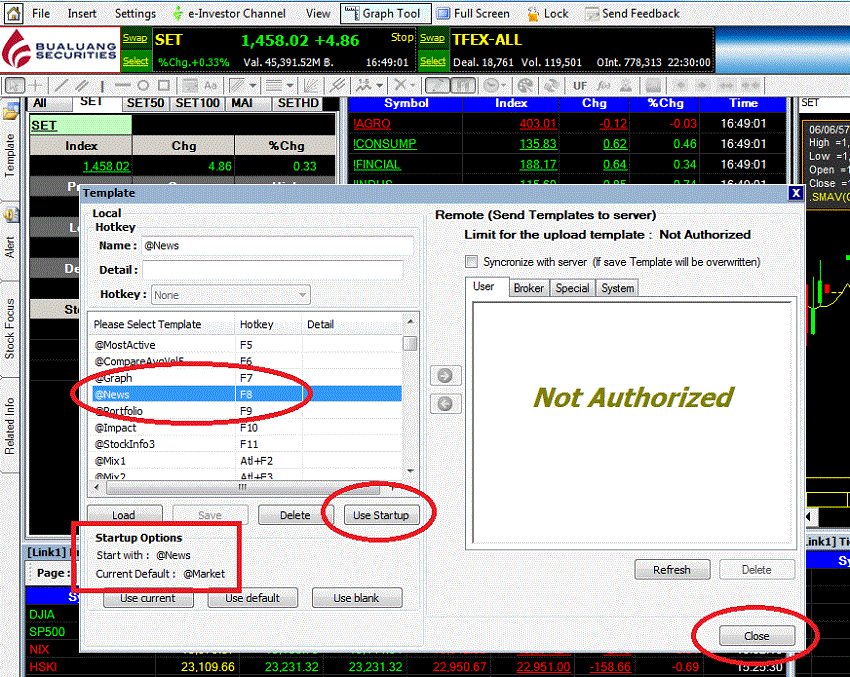Select the rectangle drawing tool
Screen dimensions: 850x677
164,86
